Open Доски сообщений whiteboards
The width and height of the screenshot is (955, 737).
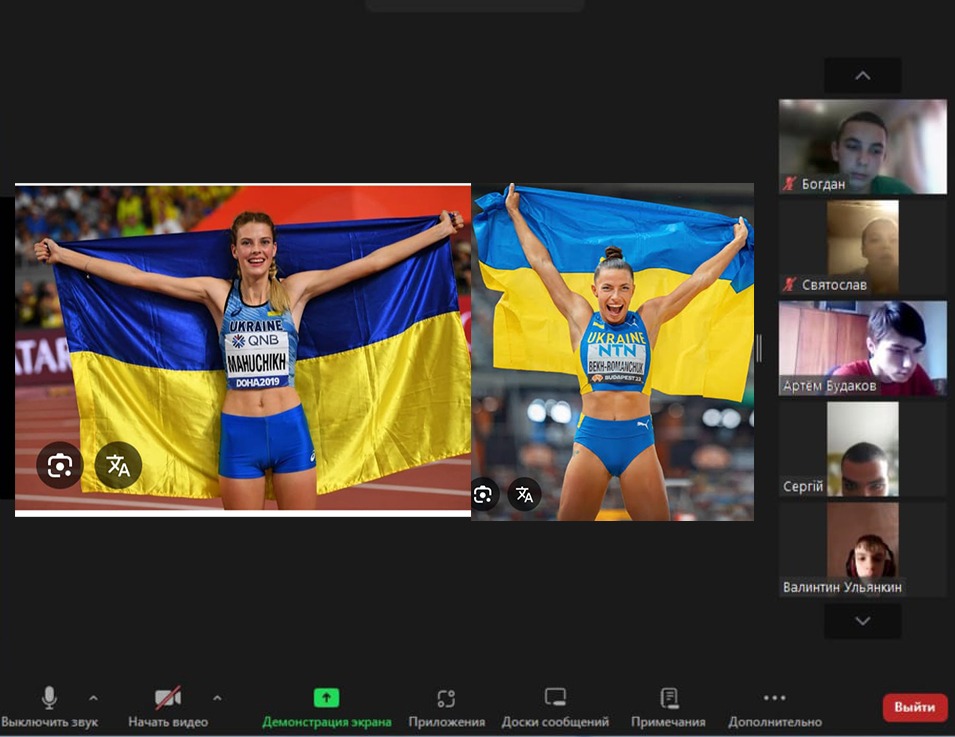point(555,698)
